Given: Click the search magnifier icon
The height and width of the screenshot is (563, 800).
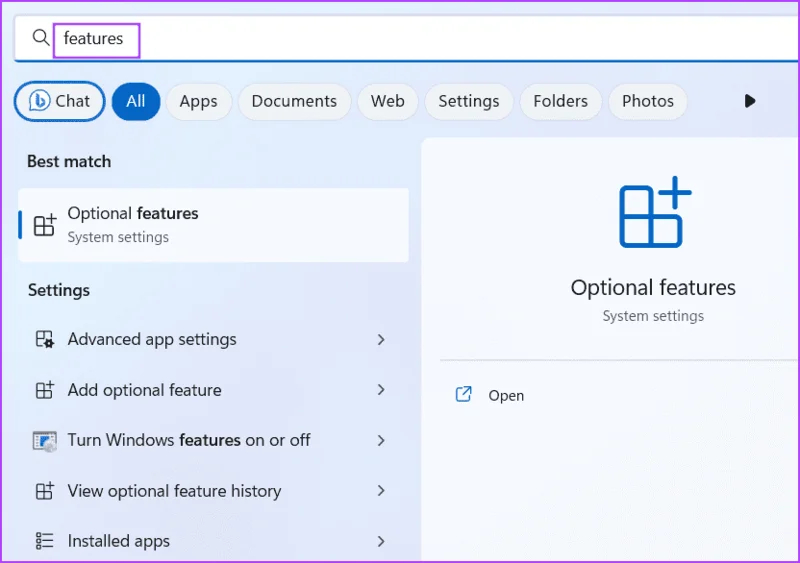Looking at the screenshot, I should point(40,37).
